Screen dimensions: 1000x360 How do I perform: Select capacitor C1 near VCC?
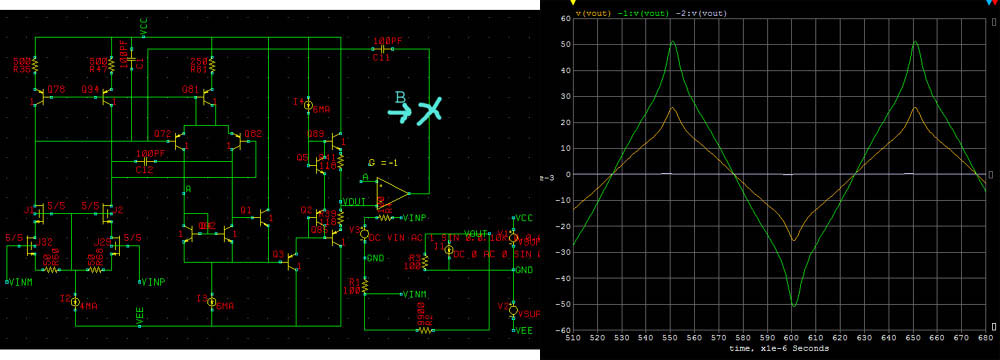[x=131, y=59]
